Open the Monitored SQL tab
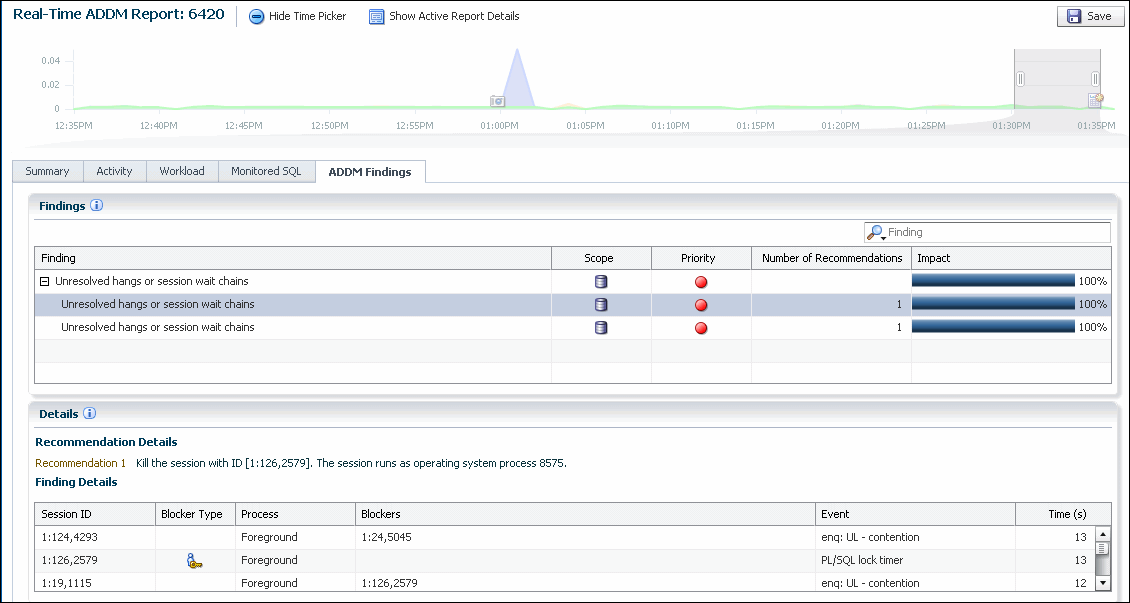 coord(266,171)
